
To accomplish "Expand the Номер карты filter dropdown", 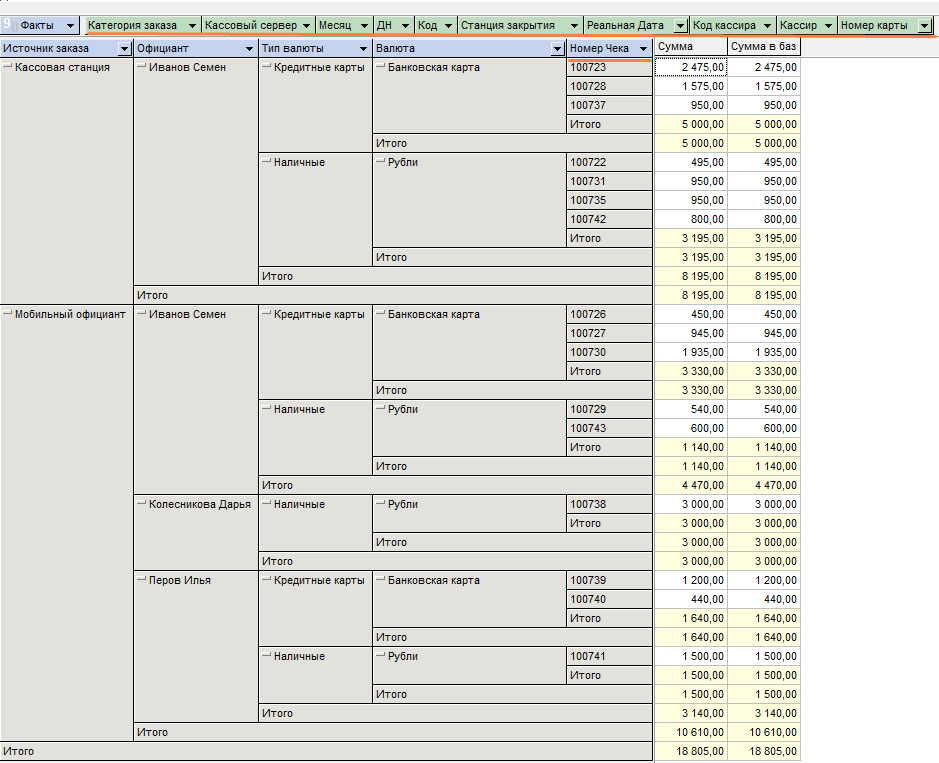I will point(924,25).
